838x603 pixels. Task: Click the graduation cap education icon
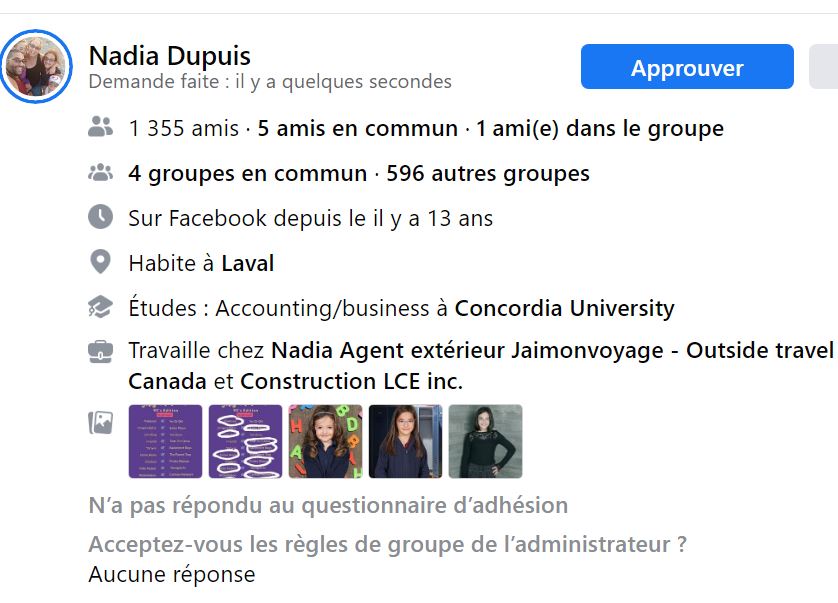tap(100, 307)
